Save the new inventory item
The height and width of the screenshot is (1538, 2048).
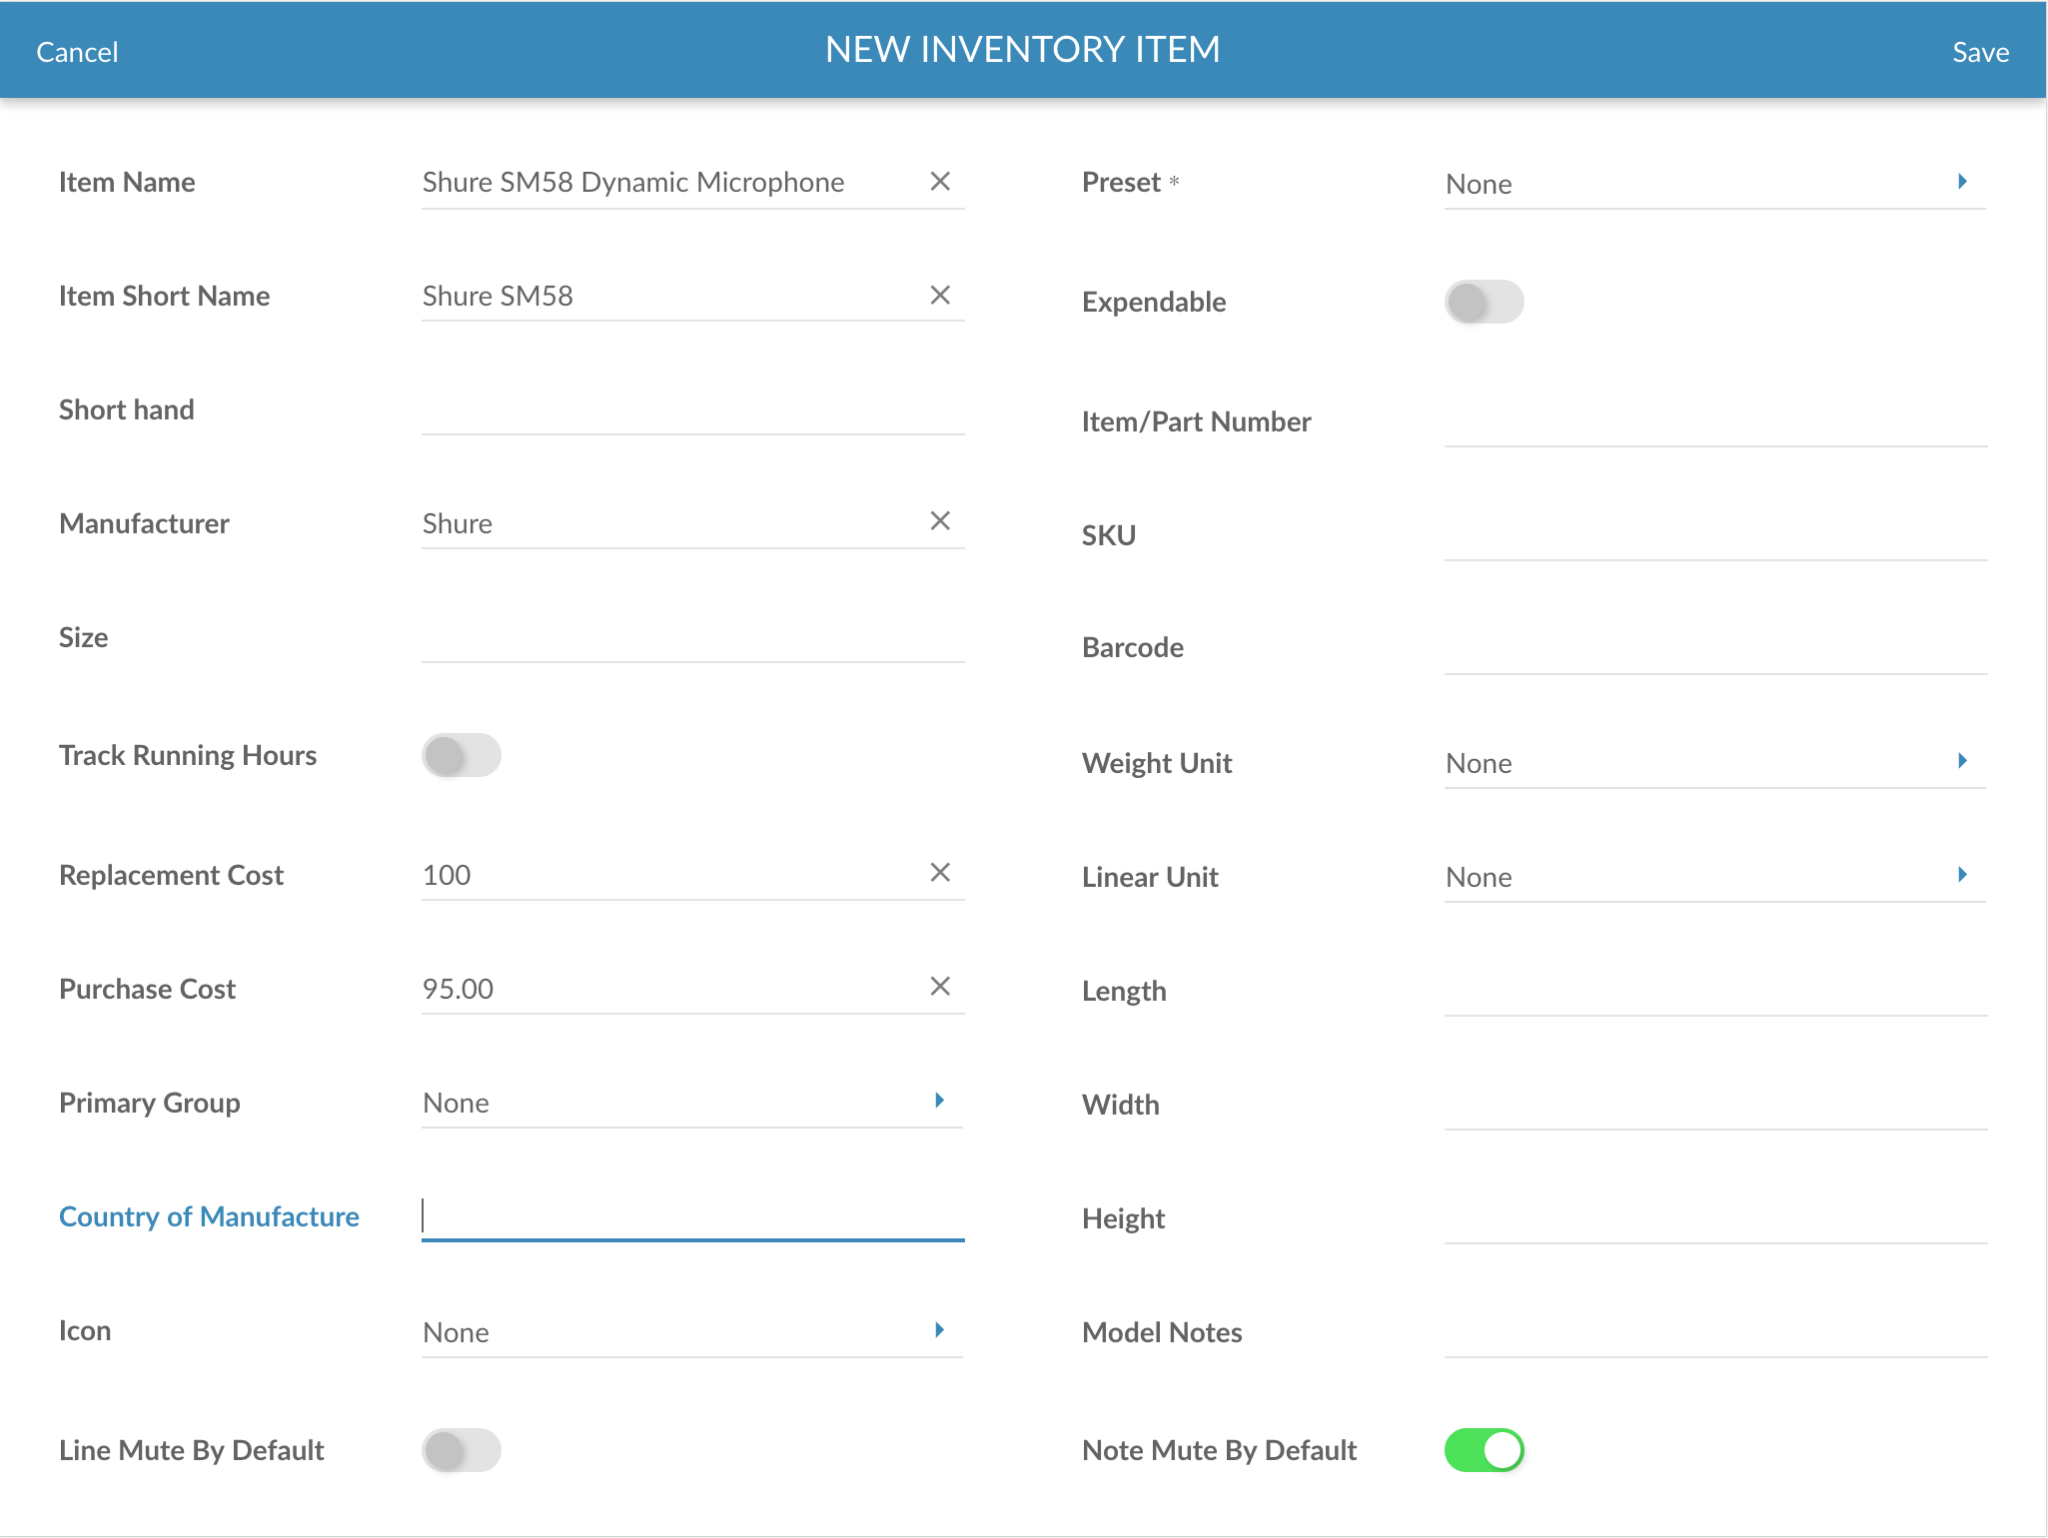tap(1980, 52)
